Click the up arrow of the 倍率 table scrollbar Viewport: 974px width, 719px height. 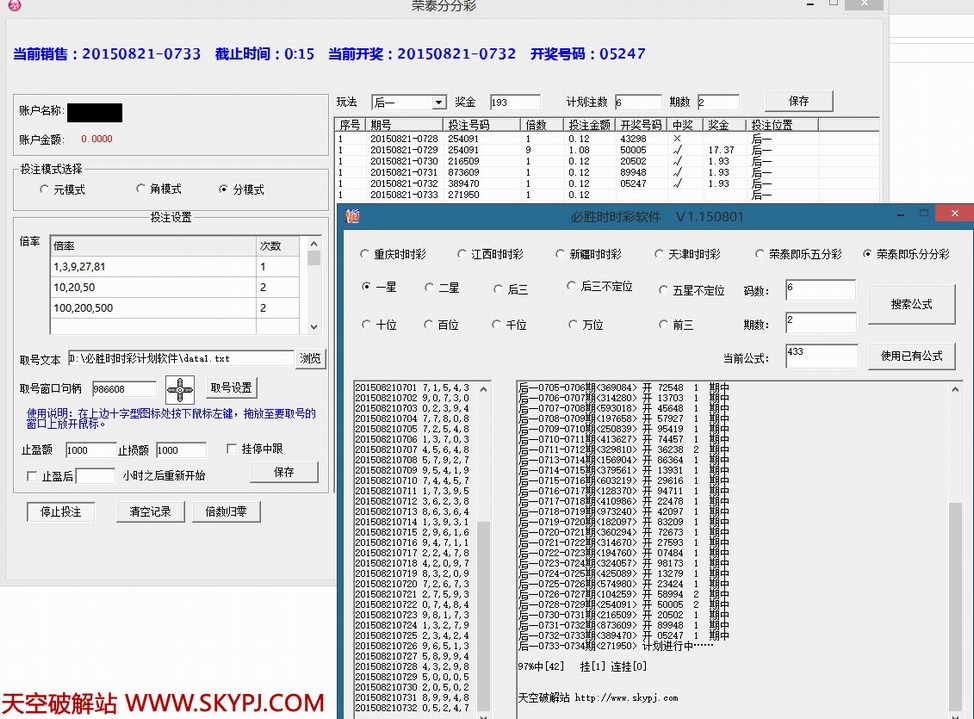click(314, 243)
